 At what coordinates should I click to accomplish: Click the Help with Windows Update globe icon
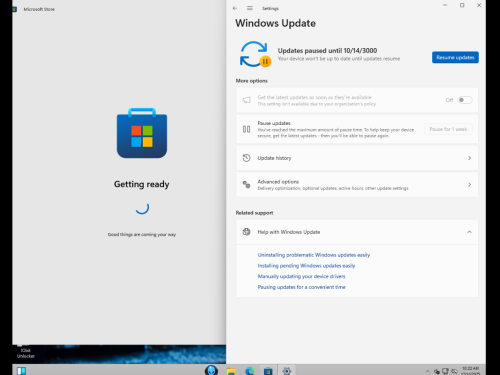click(246, 232)
